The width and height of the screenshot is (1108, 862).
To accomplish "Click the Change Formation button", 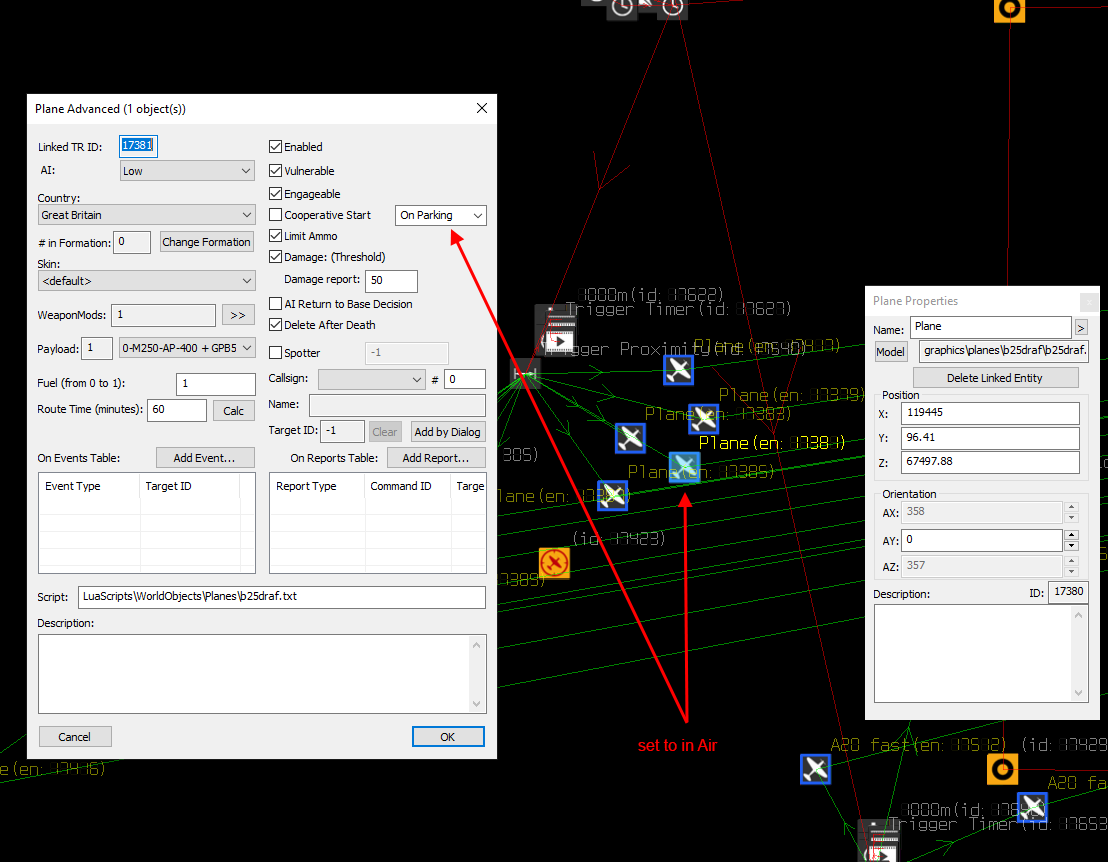I will pos(206,242).
